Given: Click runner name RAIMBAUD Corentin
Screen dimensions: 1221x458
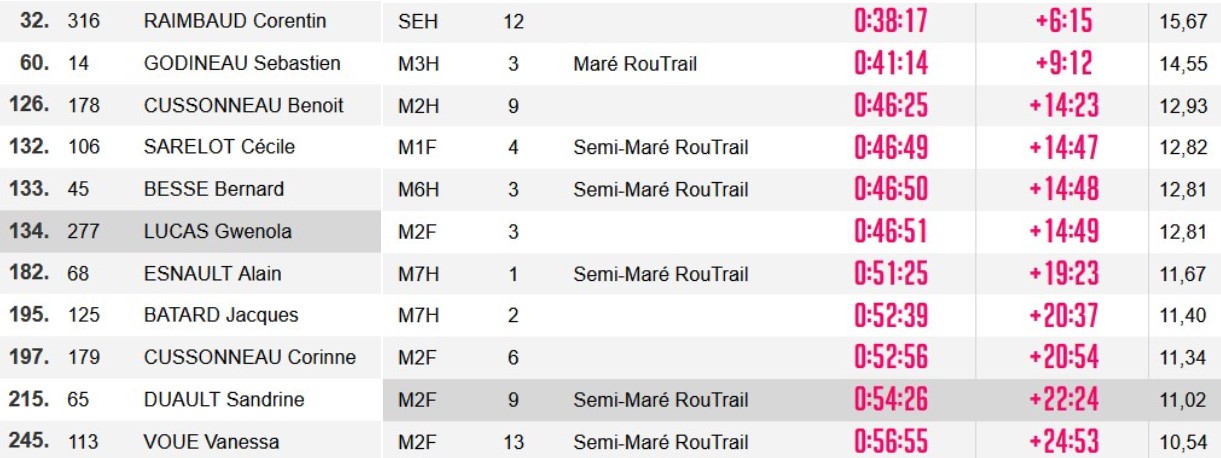Looking at the screenshot, I should pyautogui.click(x=235, y=21).
